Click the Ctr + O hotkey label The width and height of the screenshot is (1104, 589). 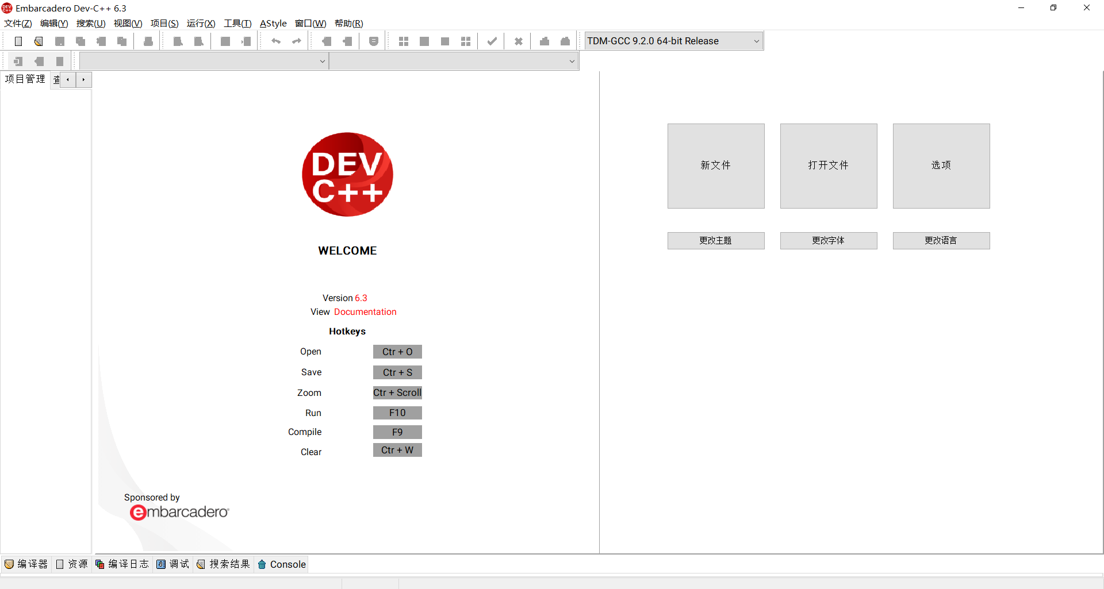[398, 352]
